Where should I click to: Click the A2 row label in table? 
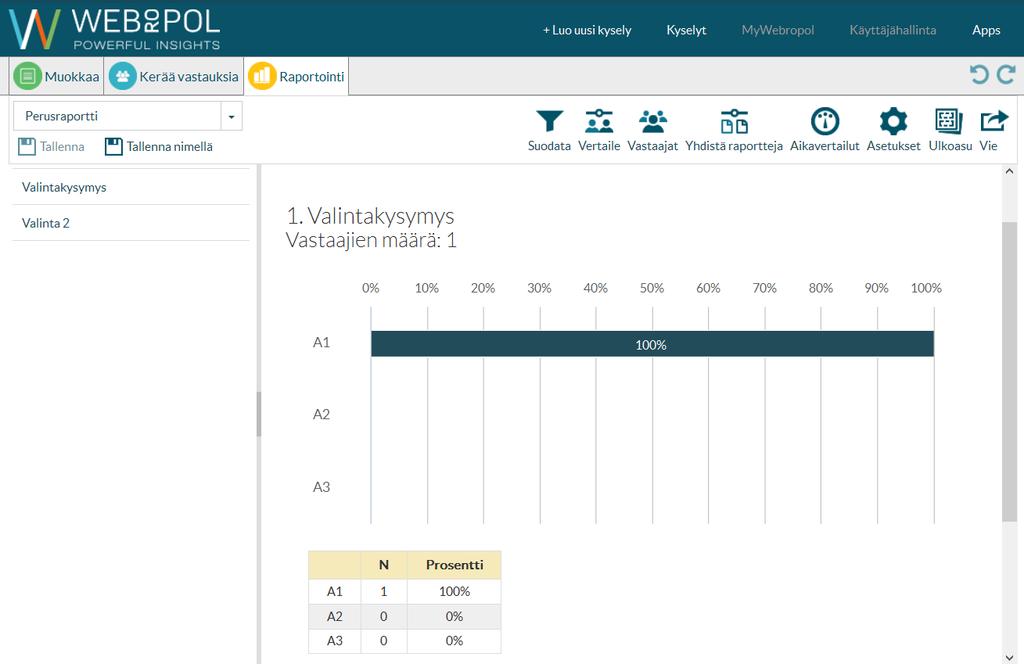pyautogui.click(x=334, y=616)
